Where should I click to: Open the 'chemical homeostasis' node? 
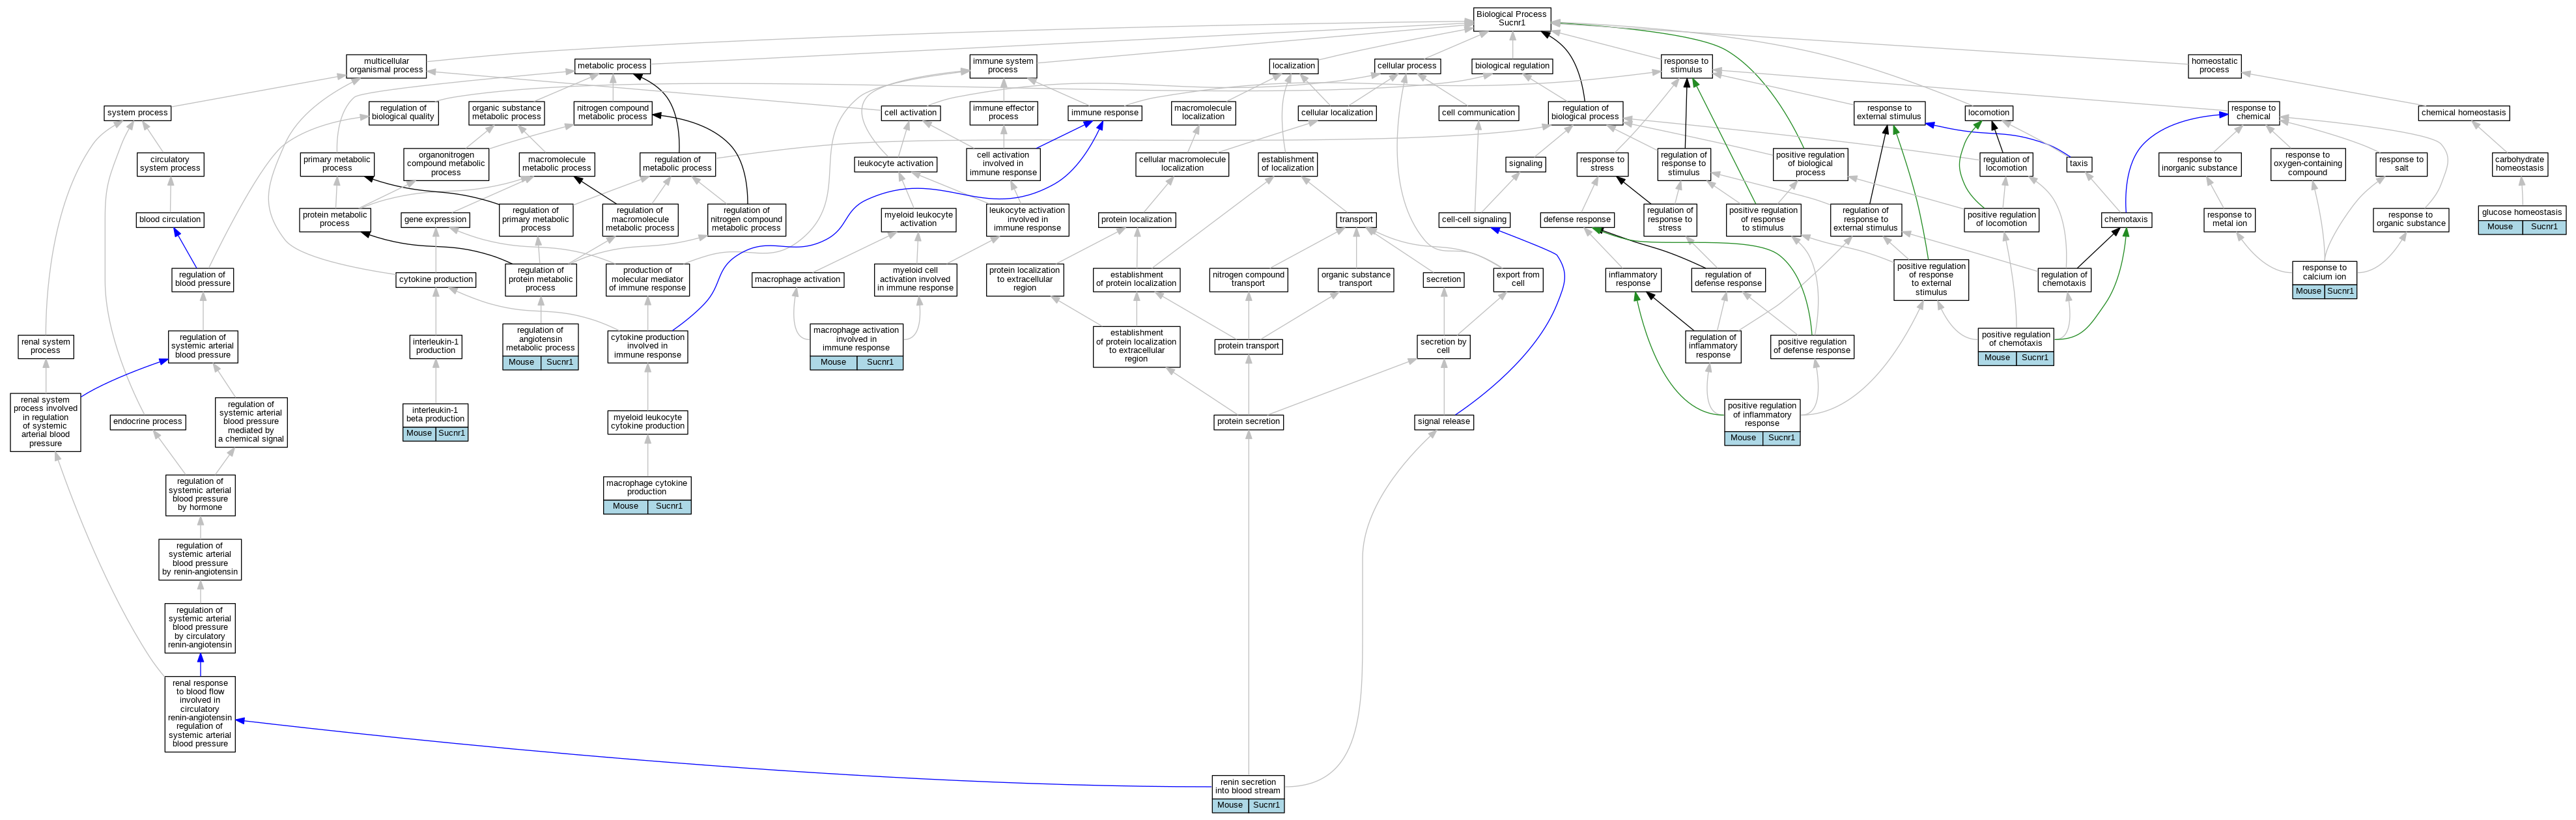[x=2464, y=113]
